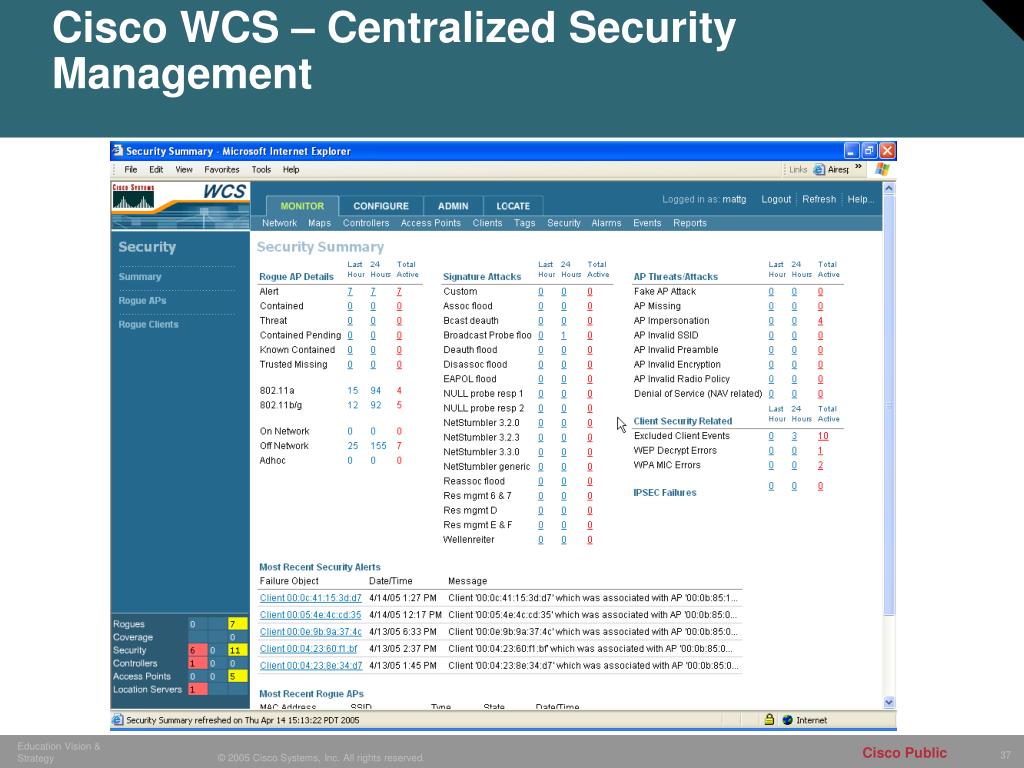Screen dimensions: 1024x768
Task: Click yellow Rogues alarm box showing 7
Action: [237, 624]
